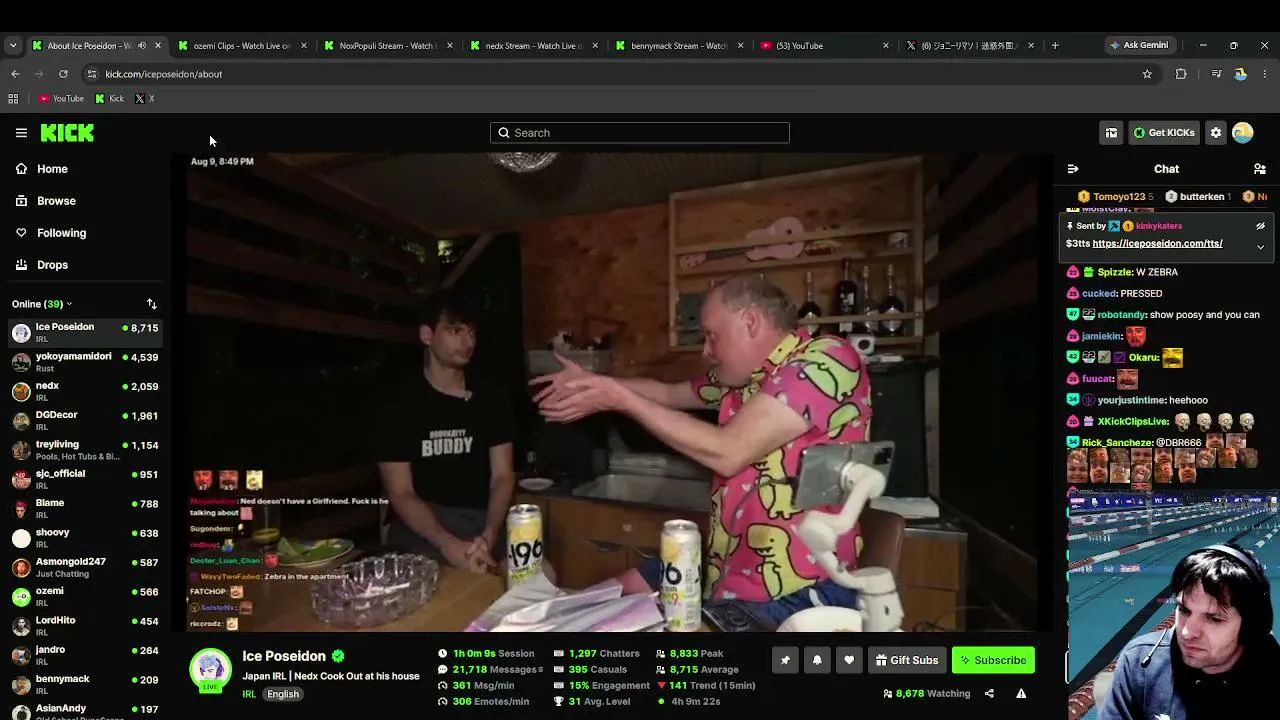Click the pin icon below the stream
Image resolution: width=1280 pixels, height=720 pixels.
pyautogui.click(x=785, y=660)
